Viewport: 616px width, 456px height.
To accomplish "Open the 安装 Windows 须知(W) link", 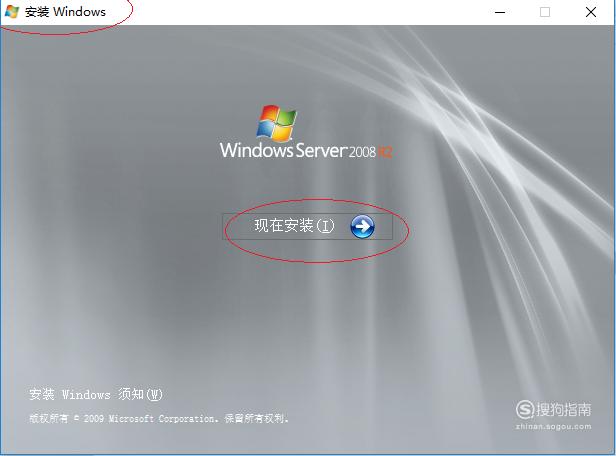I will pyautogui.click(x=96, y=394).
